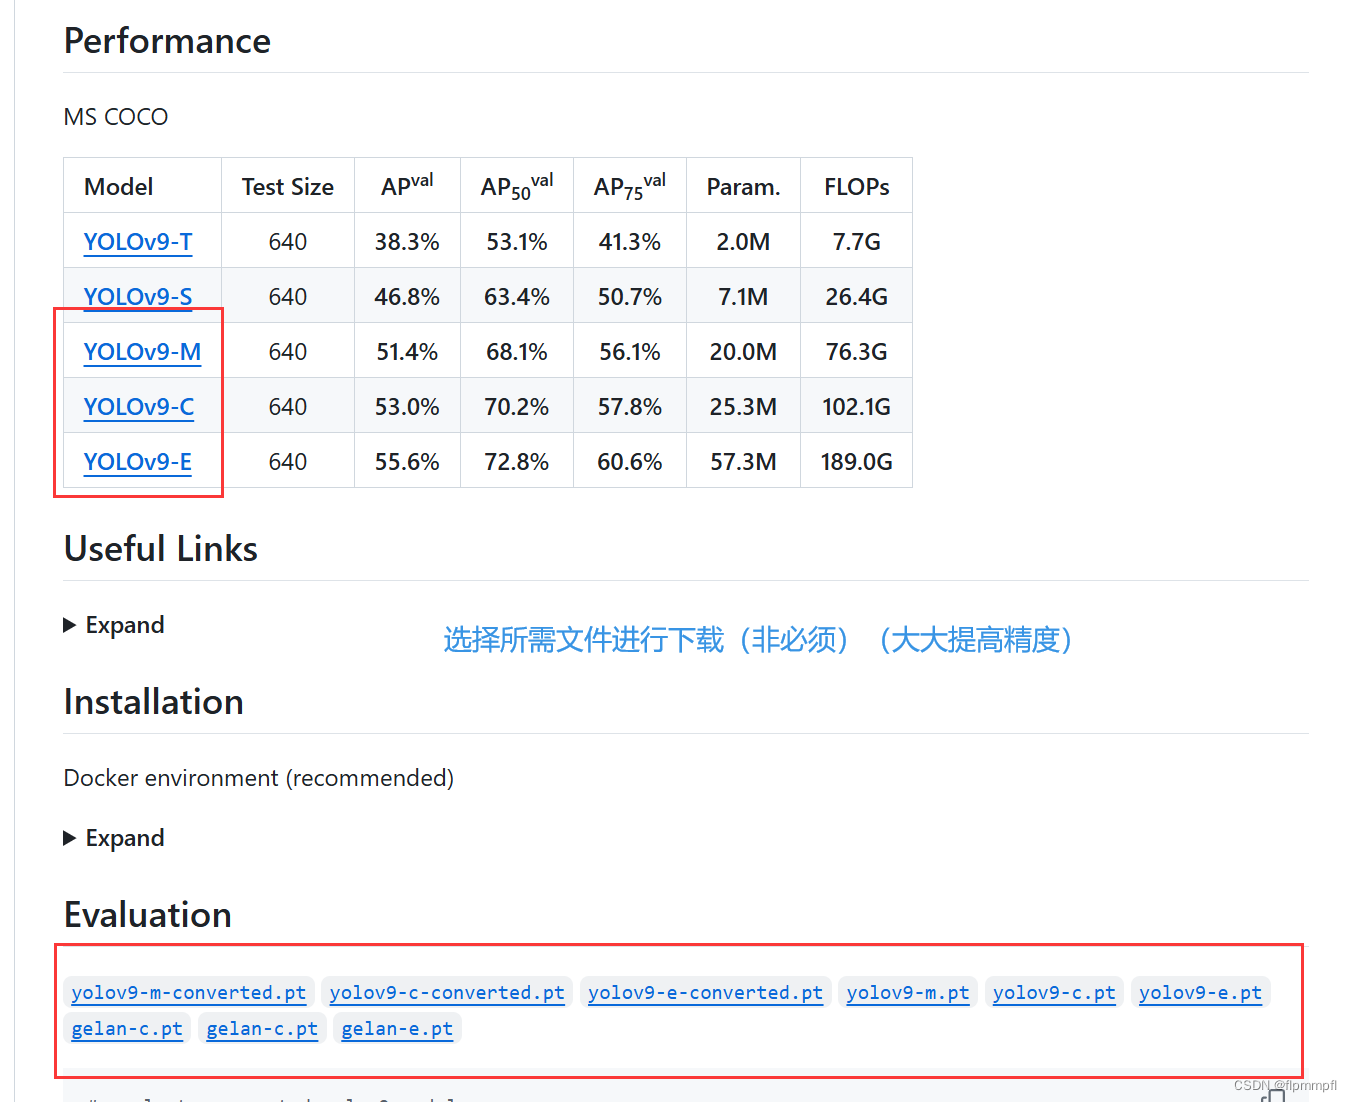The image size is (1352, 1102).
Task: Select the 38.3% cell for YOLOv9-T
Action: point(407,242)
